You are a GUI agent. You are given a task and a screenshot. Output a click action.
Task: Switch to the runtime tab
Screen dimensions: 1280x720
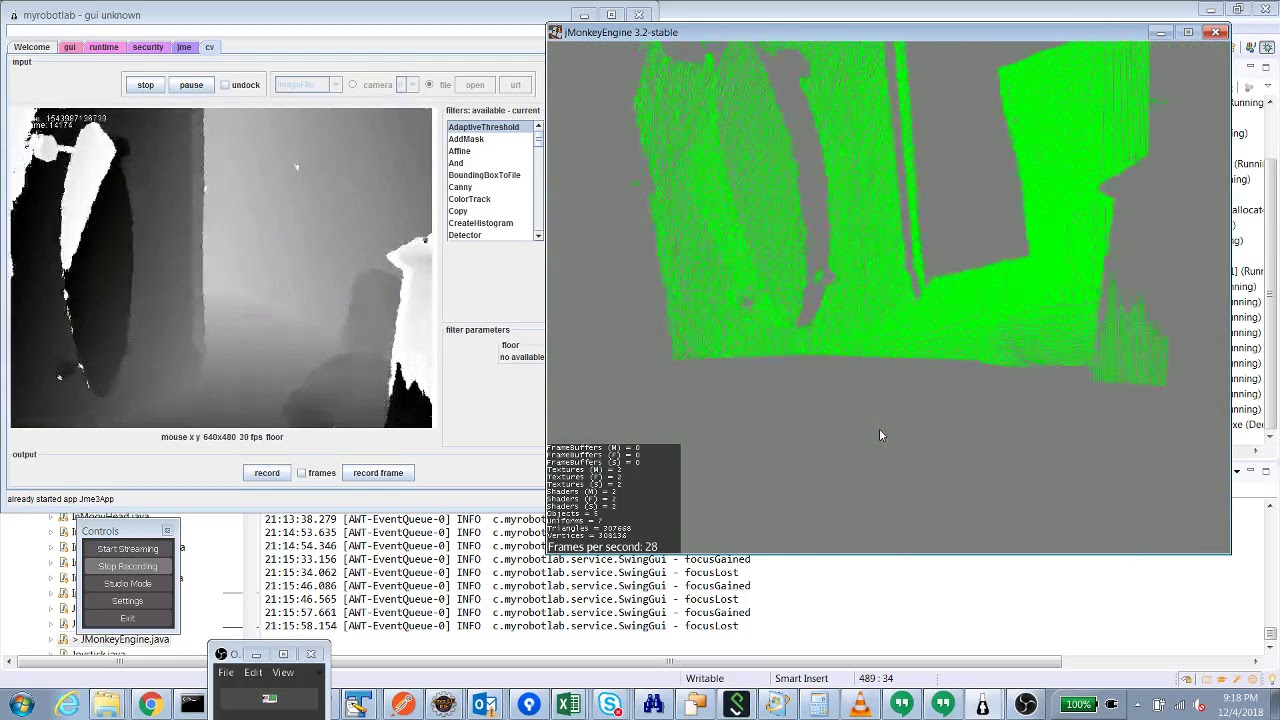point(104,47)
